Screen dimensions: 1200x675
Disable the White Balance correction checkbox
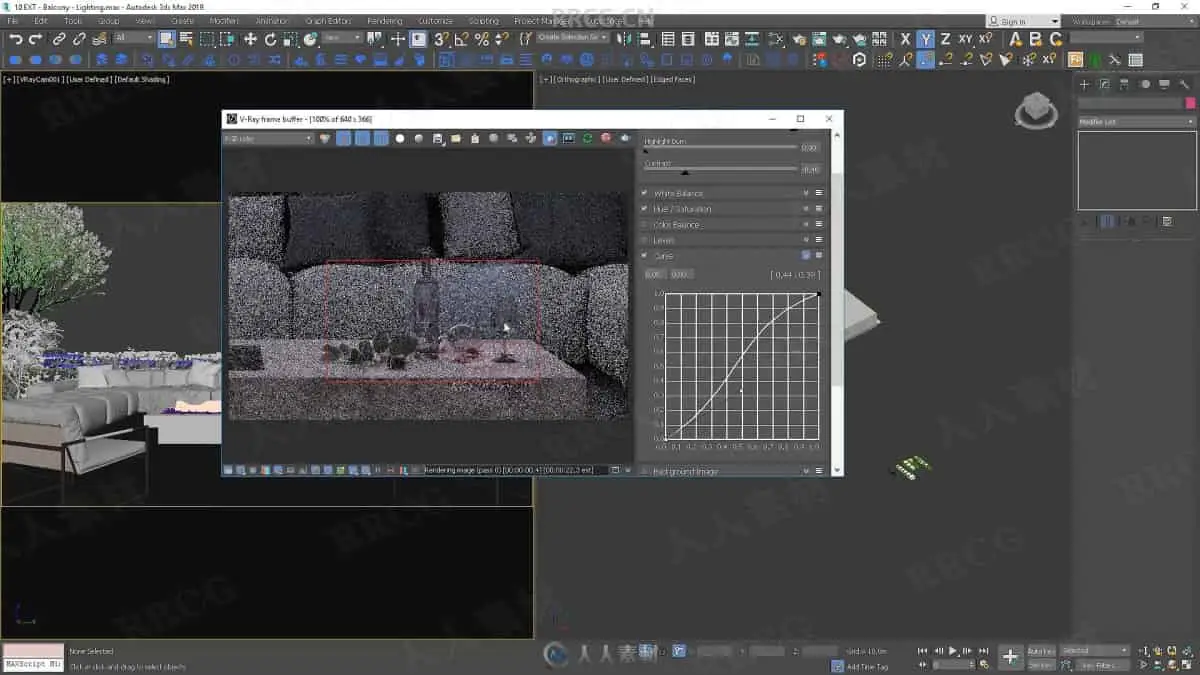point(645,193)
